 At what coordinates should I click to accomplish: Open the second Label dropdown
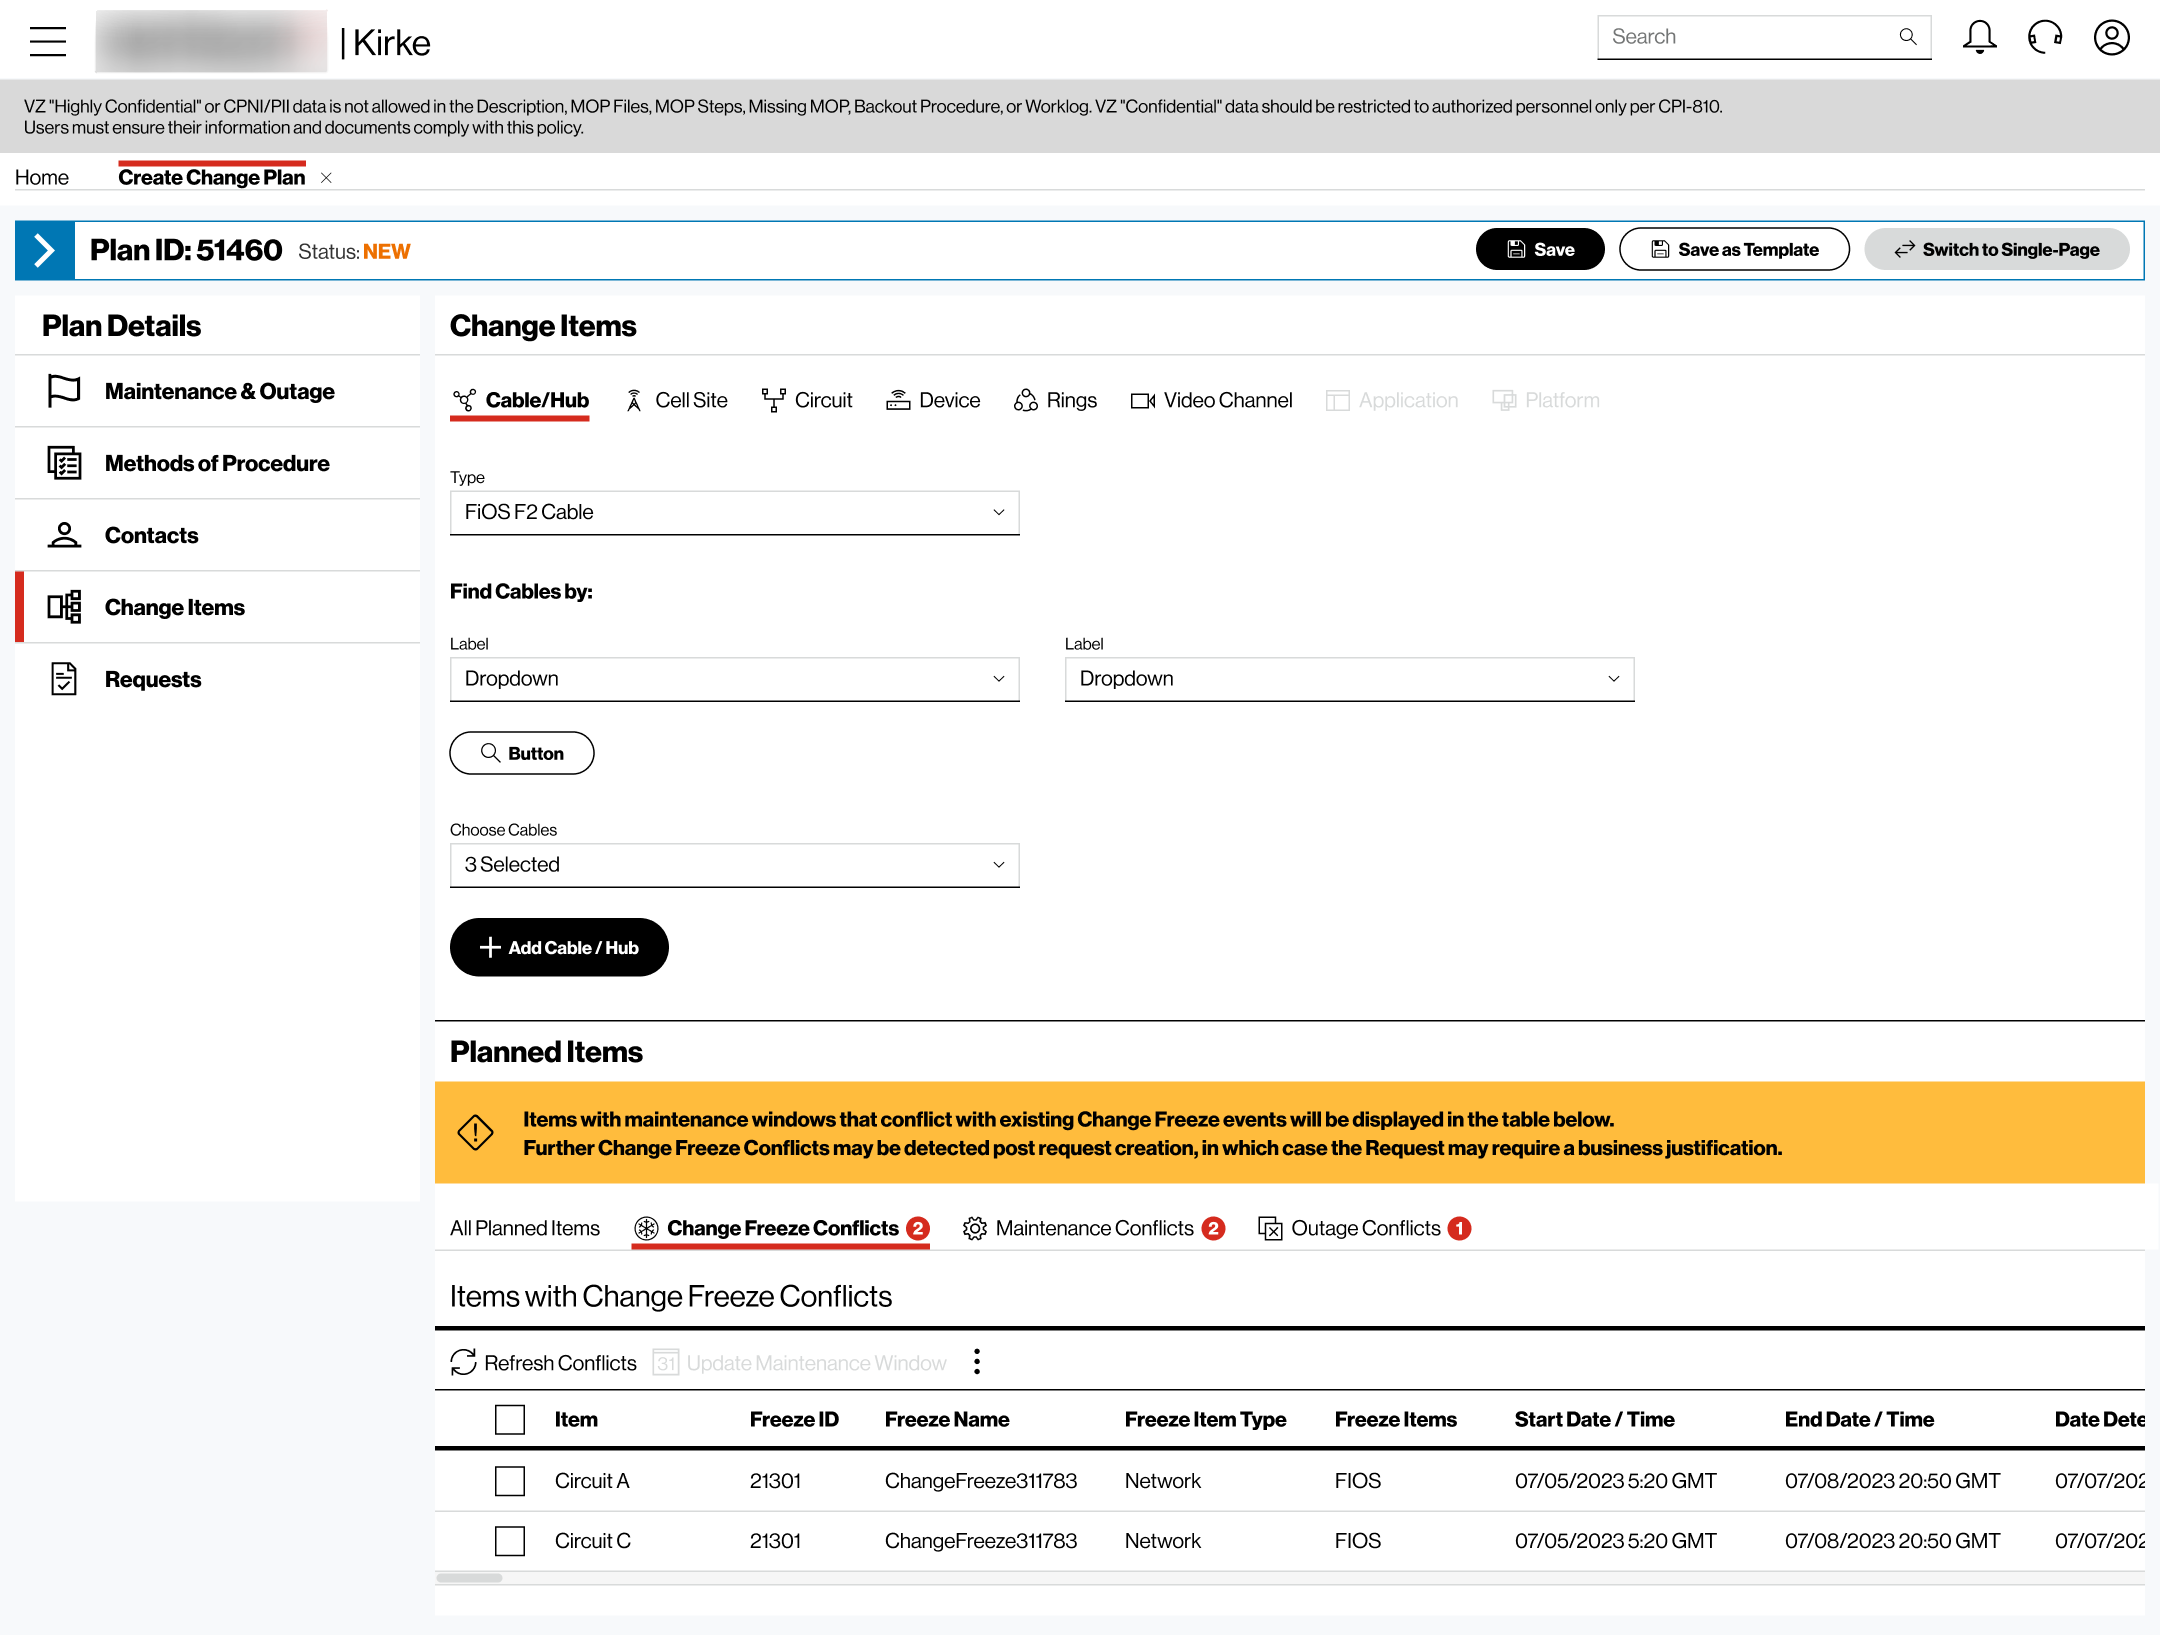[1350, 679]
